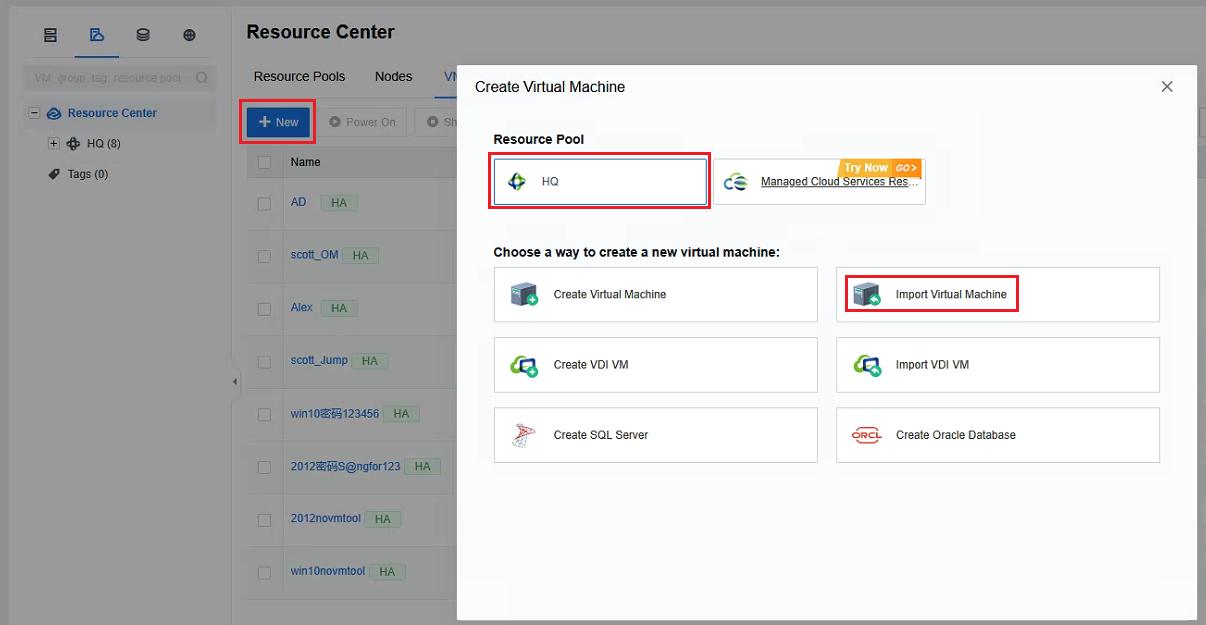The width and height of the screenshot is (1206, 625).
Task: Open the win10密码123456 VM link
Action: [x=335, y=413]
